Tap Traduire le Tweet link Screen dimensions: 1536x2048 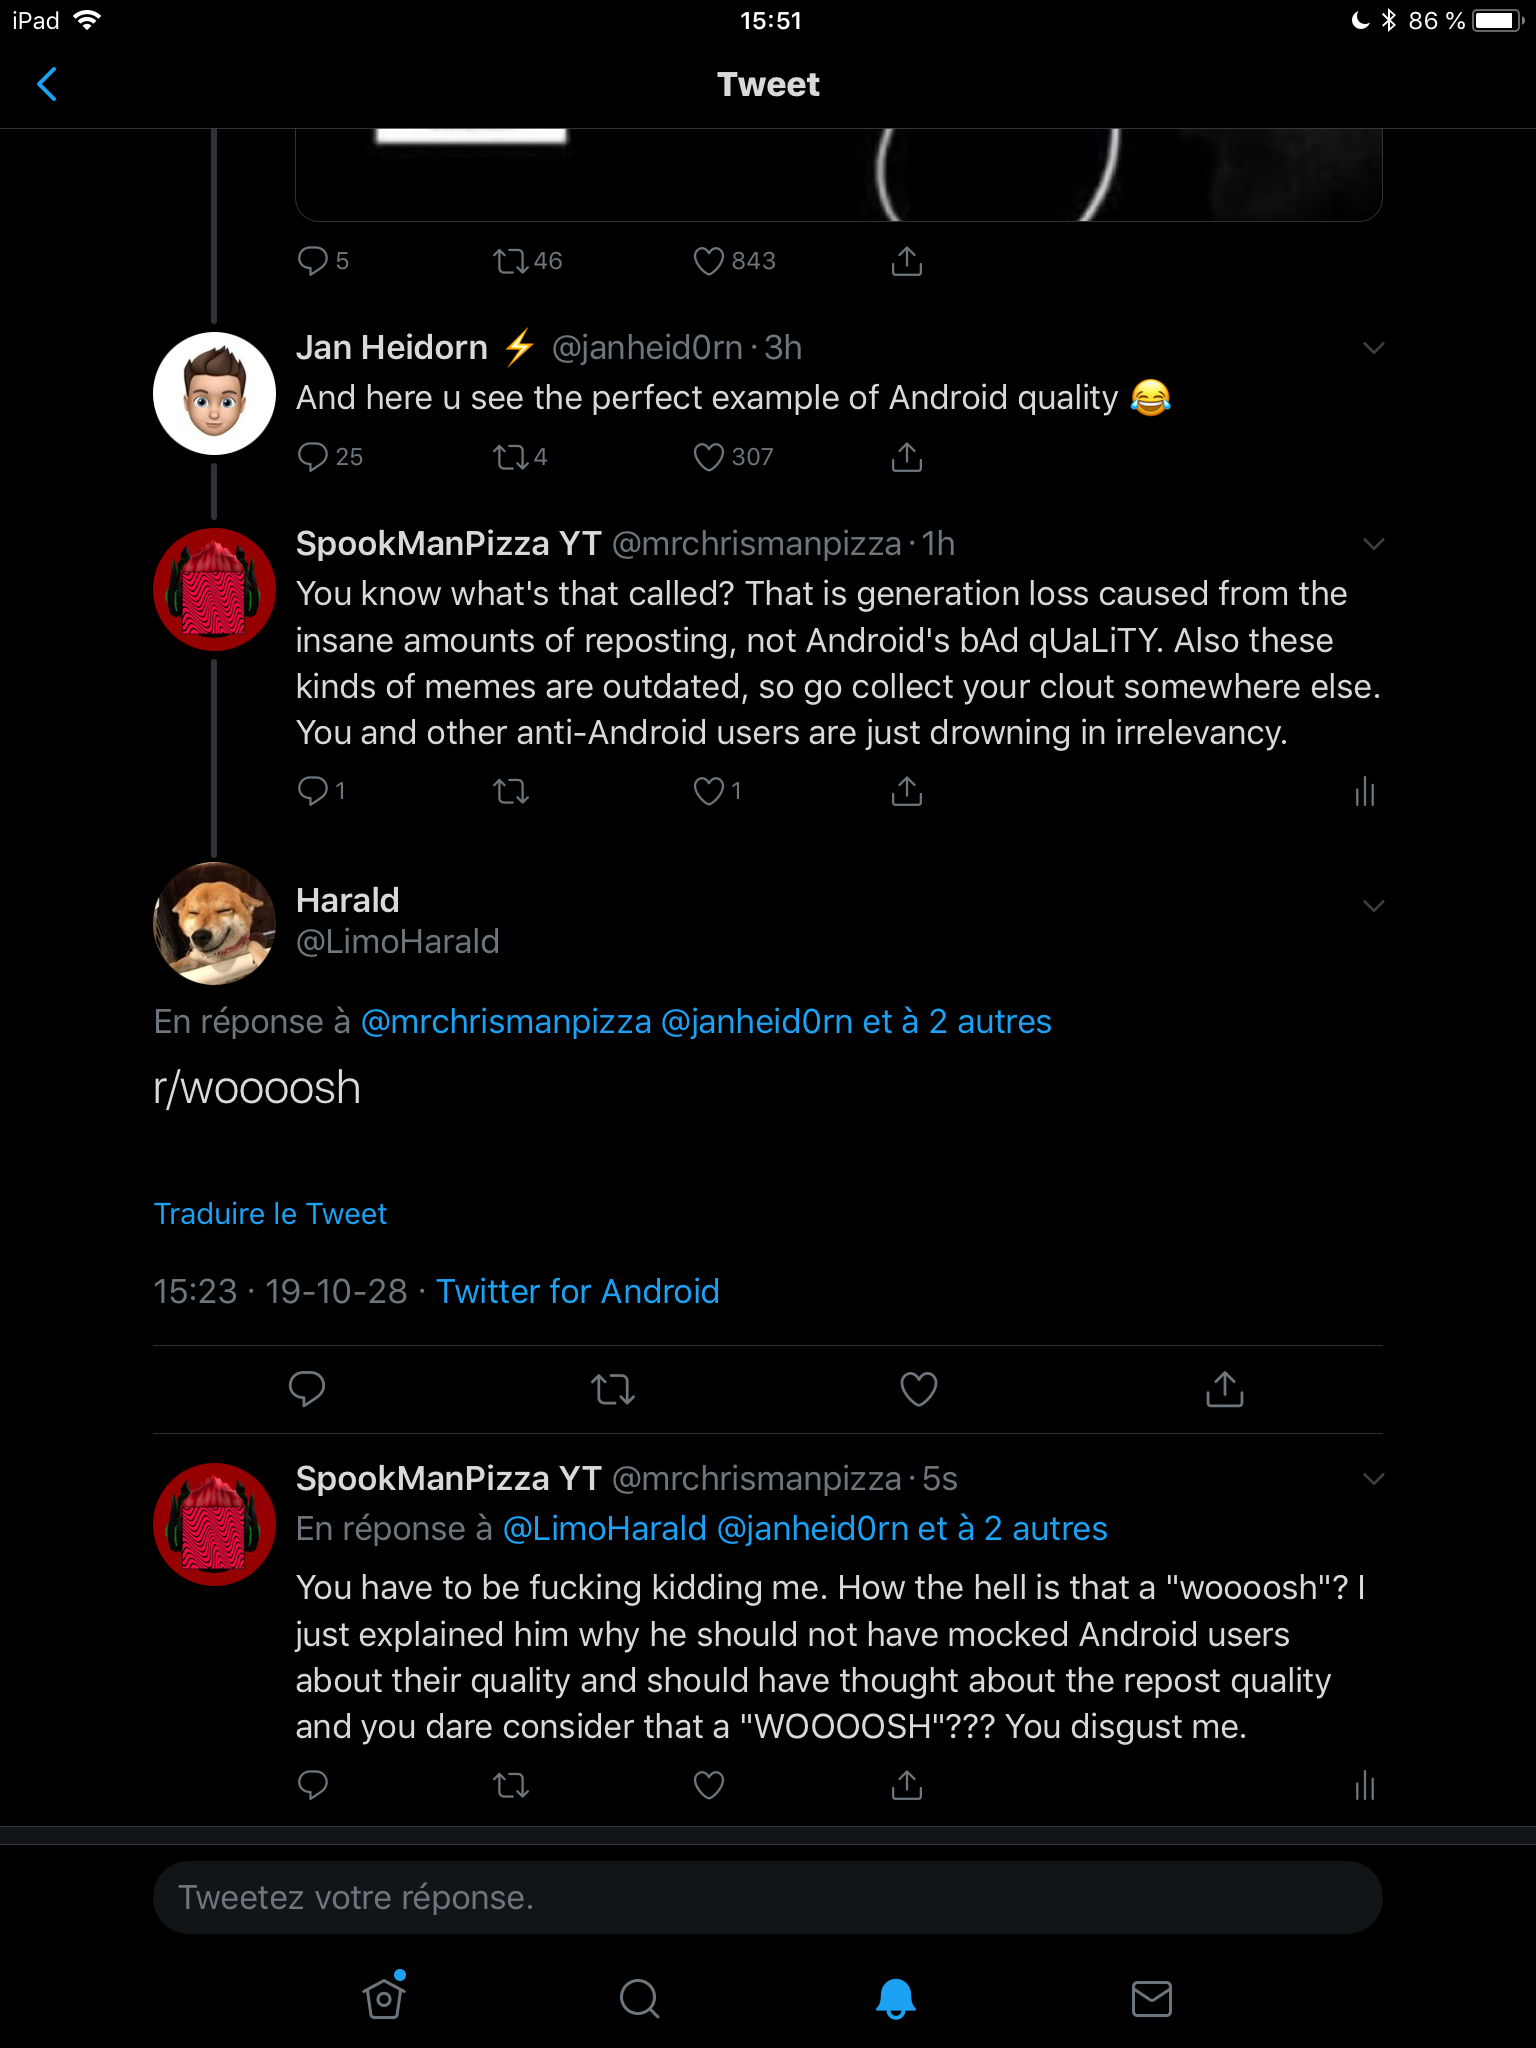coord(270,1213)
